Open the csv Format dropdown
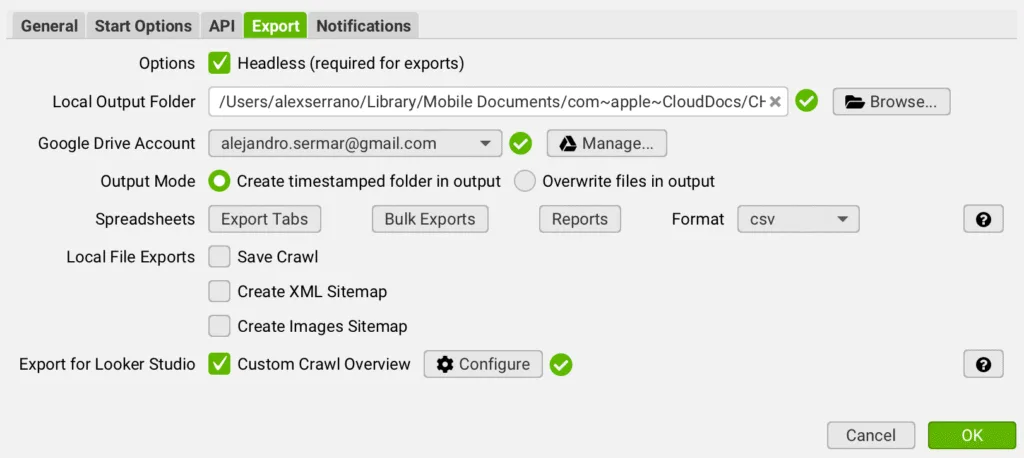This screenshot has width=1024, height=458. pos(797,219)
